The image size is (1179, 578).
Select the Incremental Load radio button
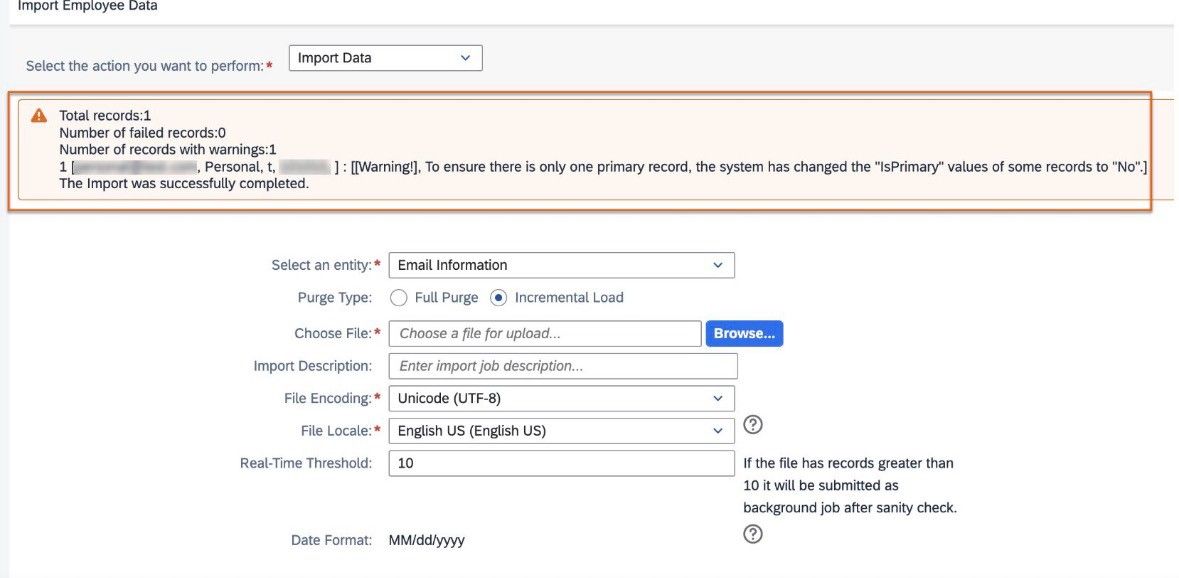point(498,298)
